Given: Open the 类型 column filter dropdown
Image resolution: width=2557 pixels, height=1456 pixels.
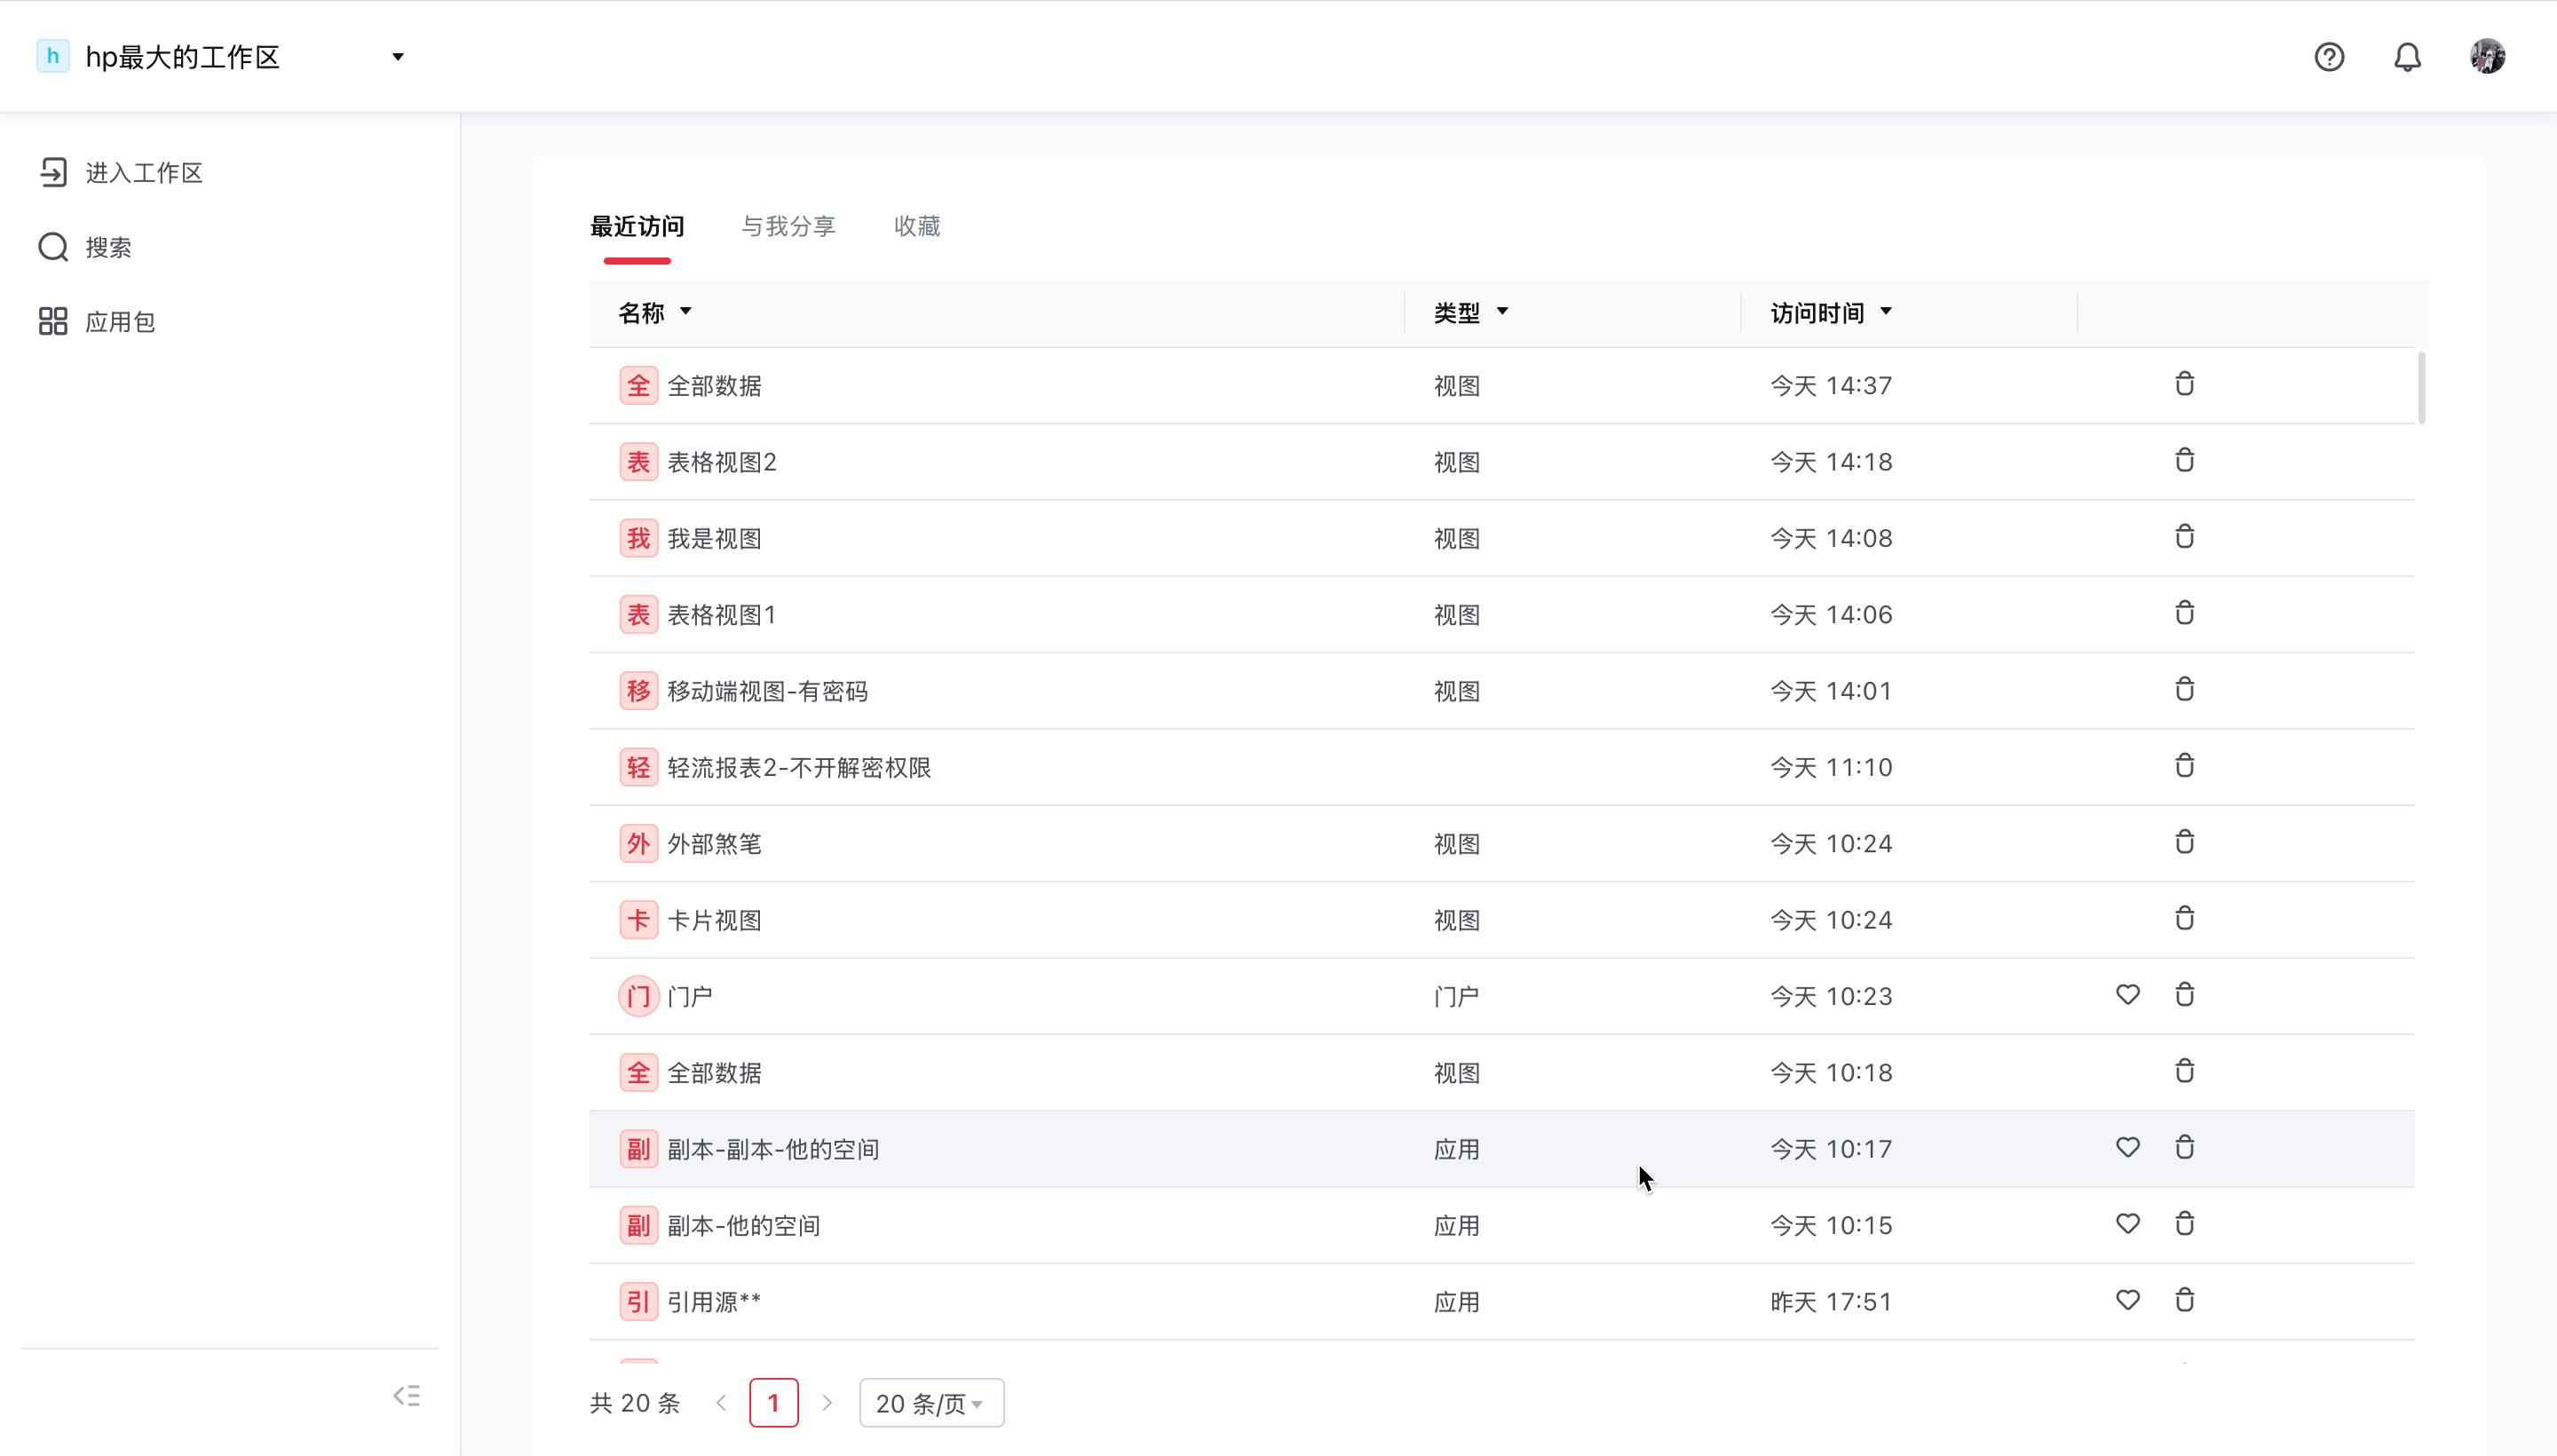Looking at the screenshot, I should tap(1502, 312).
